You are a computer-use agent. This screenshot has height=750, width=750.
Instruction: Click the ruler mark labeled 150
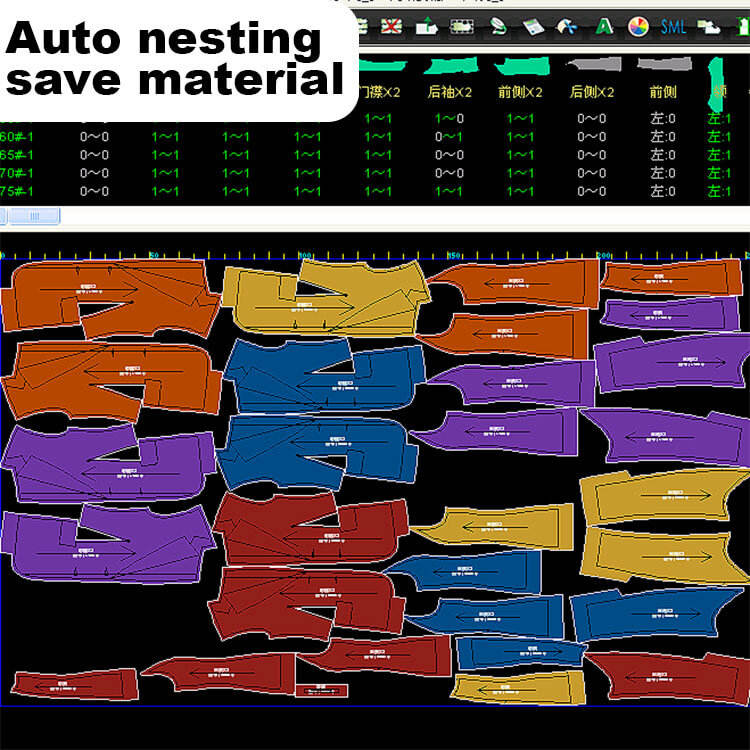point(453,255)
